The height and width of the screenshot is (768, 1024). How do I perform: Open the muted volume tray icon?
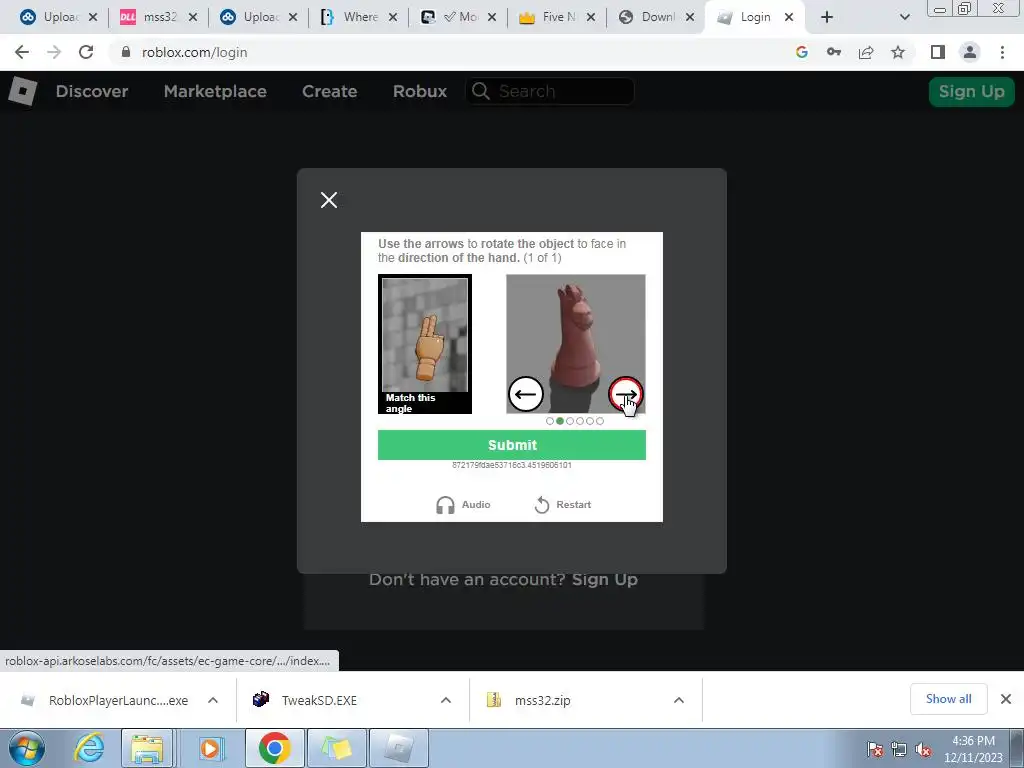pyautogui.click(x=923, y=749)
